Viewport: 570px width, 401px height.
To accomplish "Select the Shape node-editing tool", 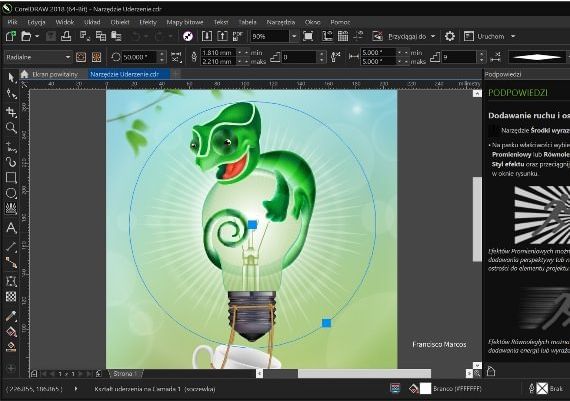I will 11,94.
